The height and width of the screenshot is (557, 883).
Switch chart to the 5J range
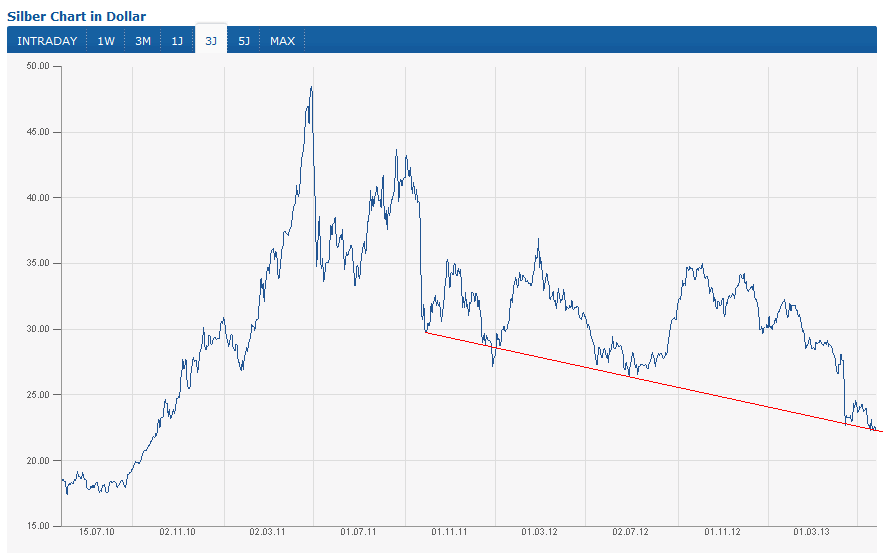[x=245, y=41]
